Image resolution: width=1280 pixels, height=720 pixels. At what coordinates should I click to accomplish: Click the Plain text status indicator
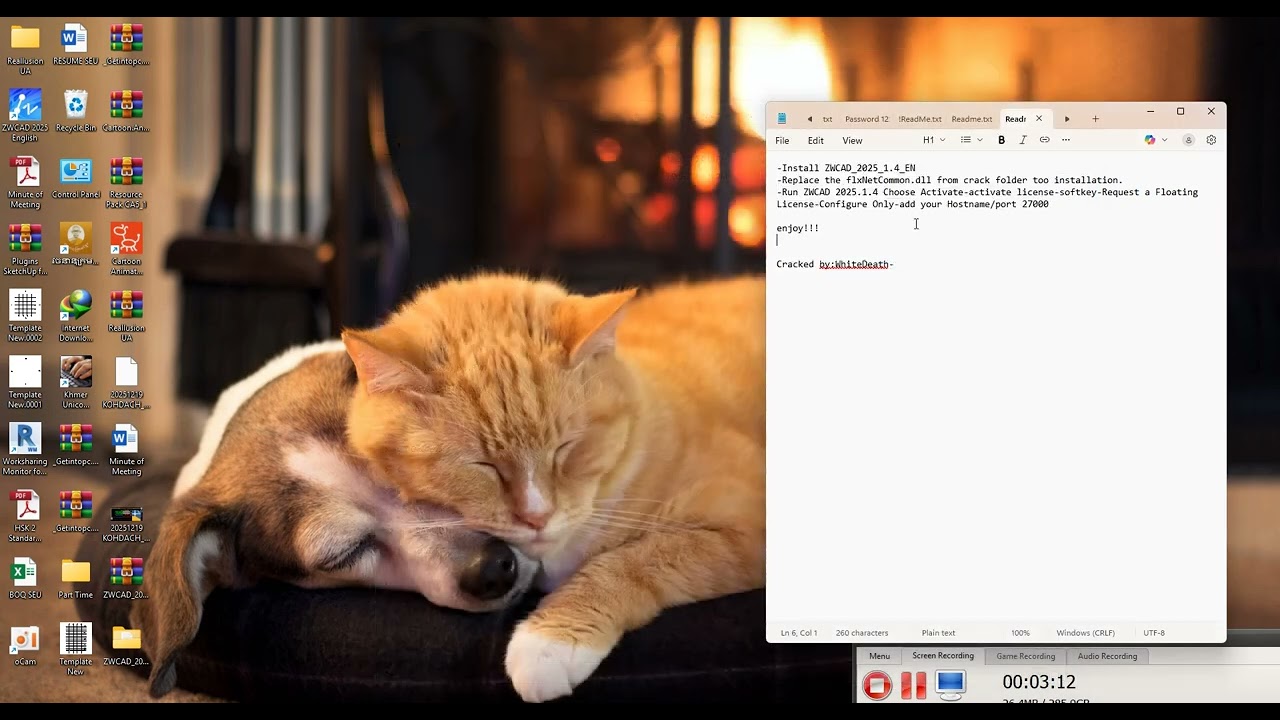point(938,633)
